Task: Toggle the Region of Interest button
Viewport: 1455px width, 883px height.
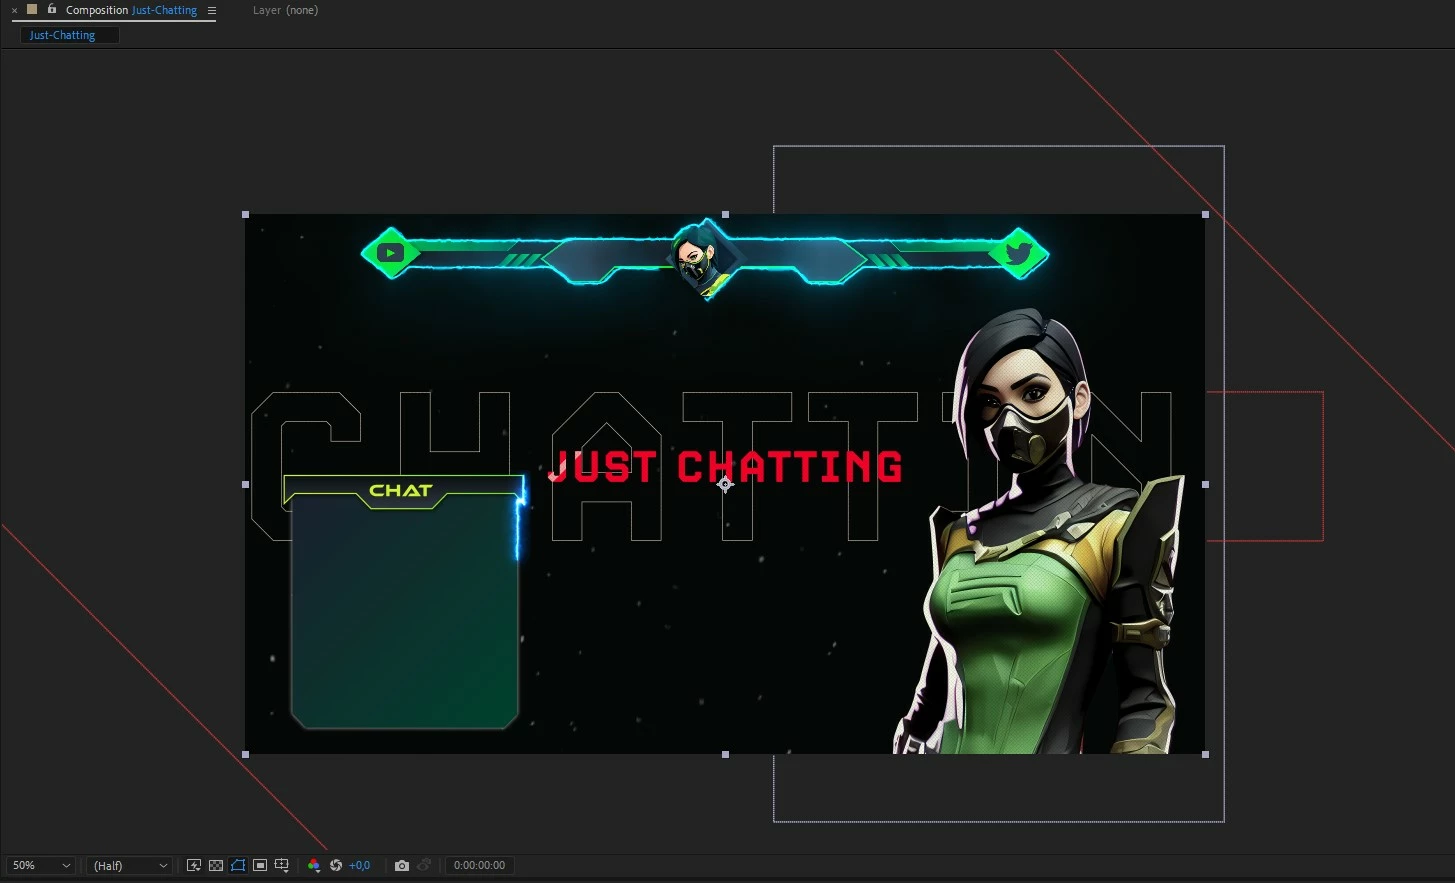Action: [x=260, y=865]
